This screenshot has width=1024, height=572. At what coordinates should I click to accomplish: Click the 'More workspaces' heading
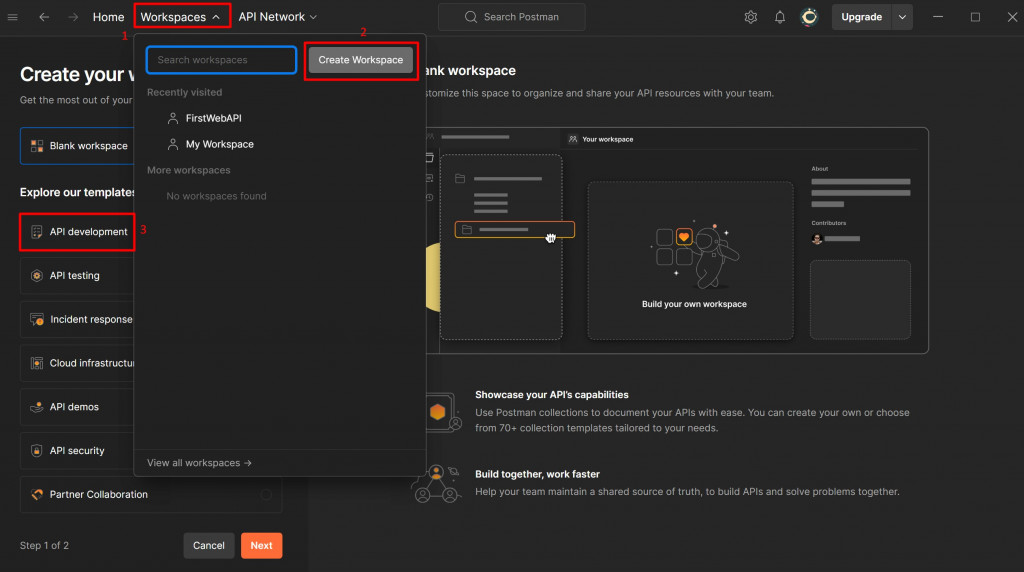[x=189, y=170]
